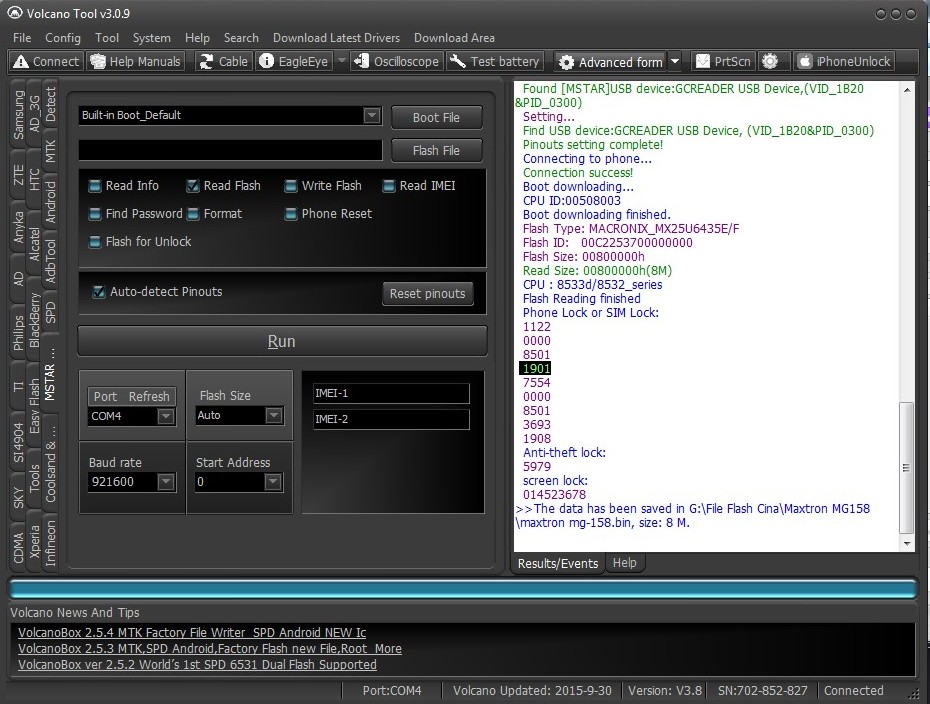Click Download Latest Drivers menu item
Screen dimensions: 930x704
(x=336, y=38)
